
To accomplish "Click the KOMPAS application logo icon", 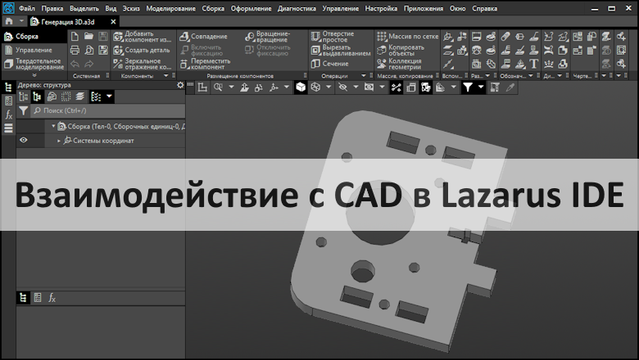I will (9, 8).
